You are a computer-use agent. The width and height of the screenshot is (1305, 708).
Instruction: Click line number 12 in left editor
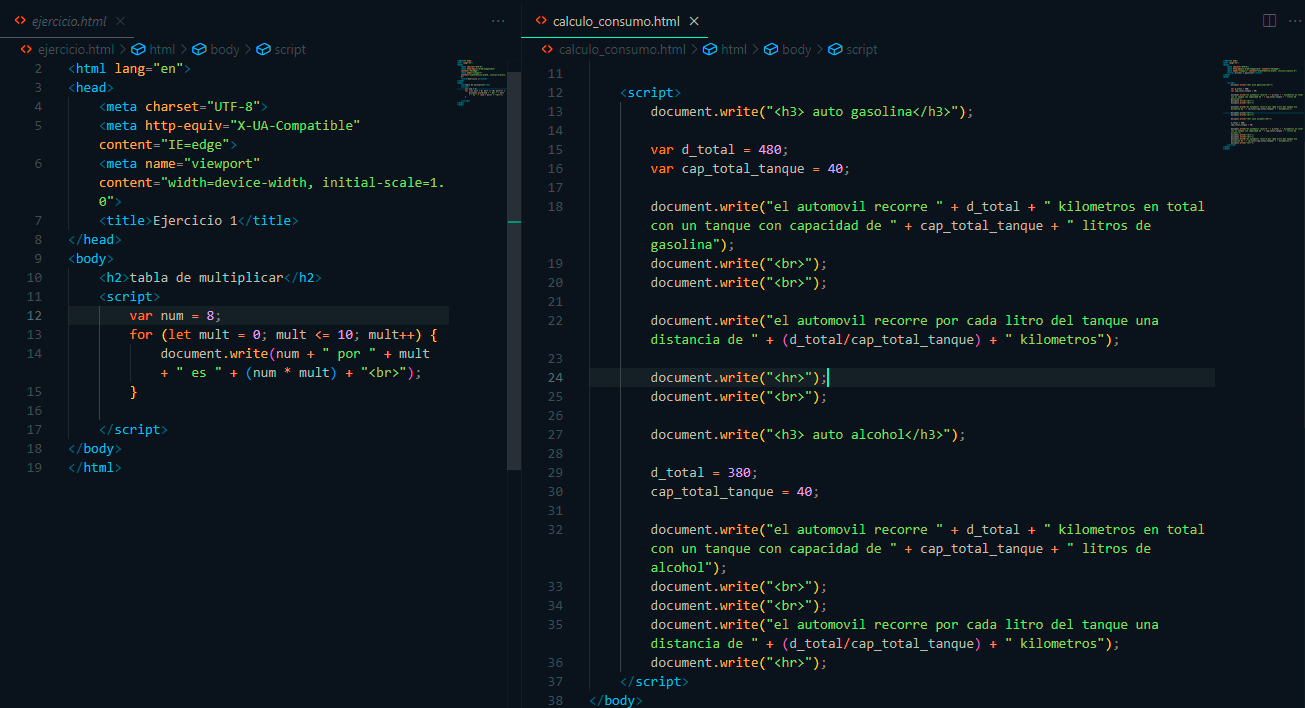click(x=35, y=315)
